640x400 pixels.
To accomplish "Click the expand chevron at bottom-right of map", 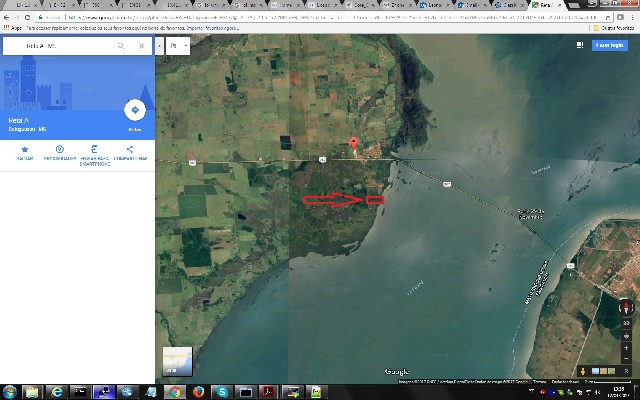I will click(626, 371).
